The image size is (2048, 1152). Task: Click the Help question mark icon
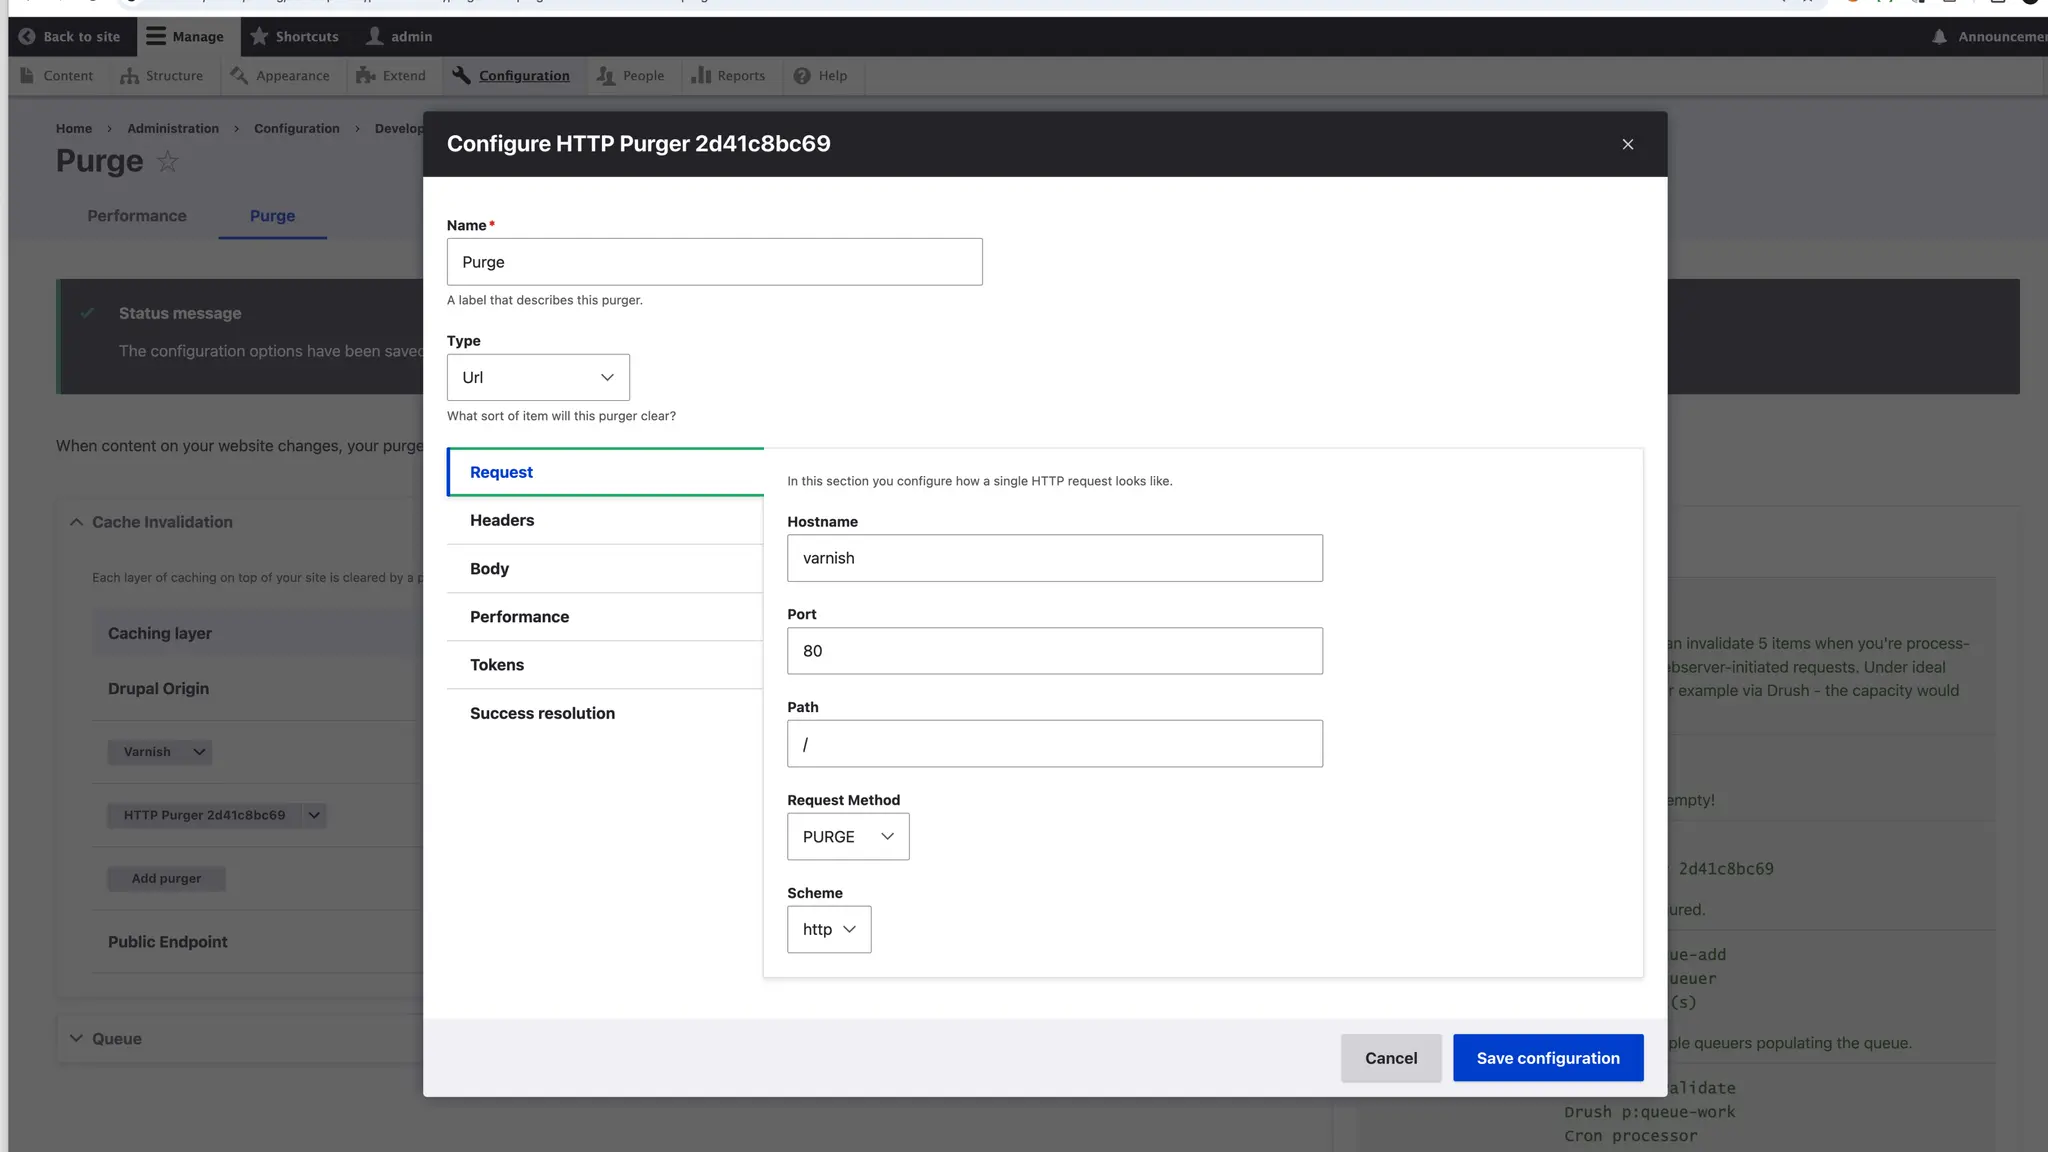802,76
